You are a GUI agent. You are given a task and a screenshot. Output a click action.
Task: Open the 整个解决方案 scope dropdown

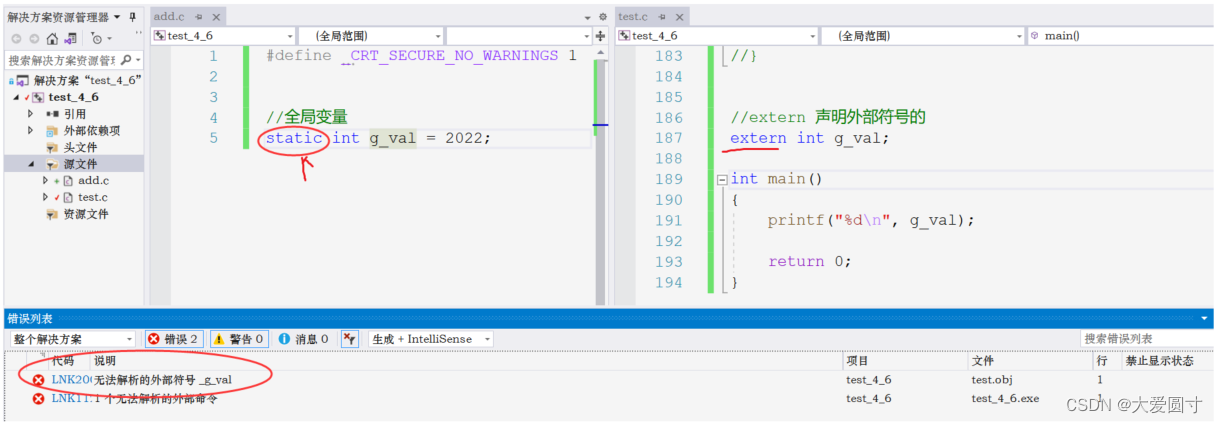click(72, 339)
